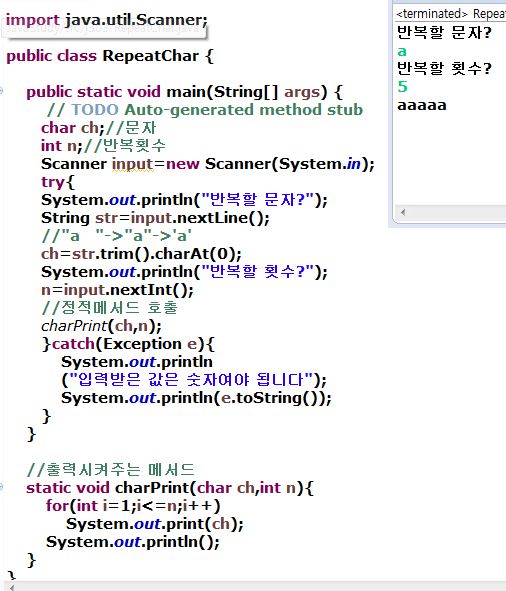
Task: Click the comment //"a "->"a"->'a'
Action: point(117,236)
